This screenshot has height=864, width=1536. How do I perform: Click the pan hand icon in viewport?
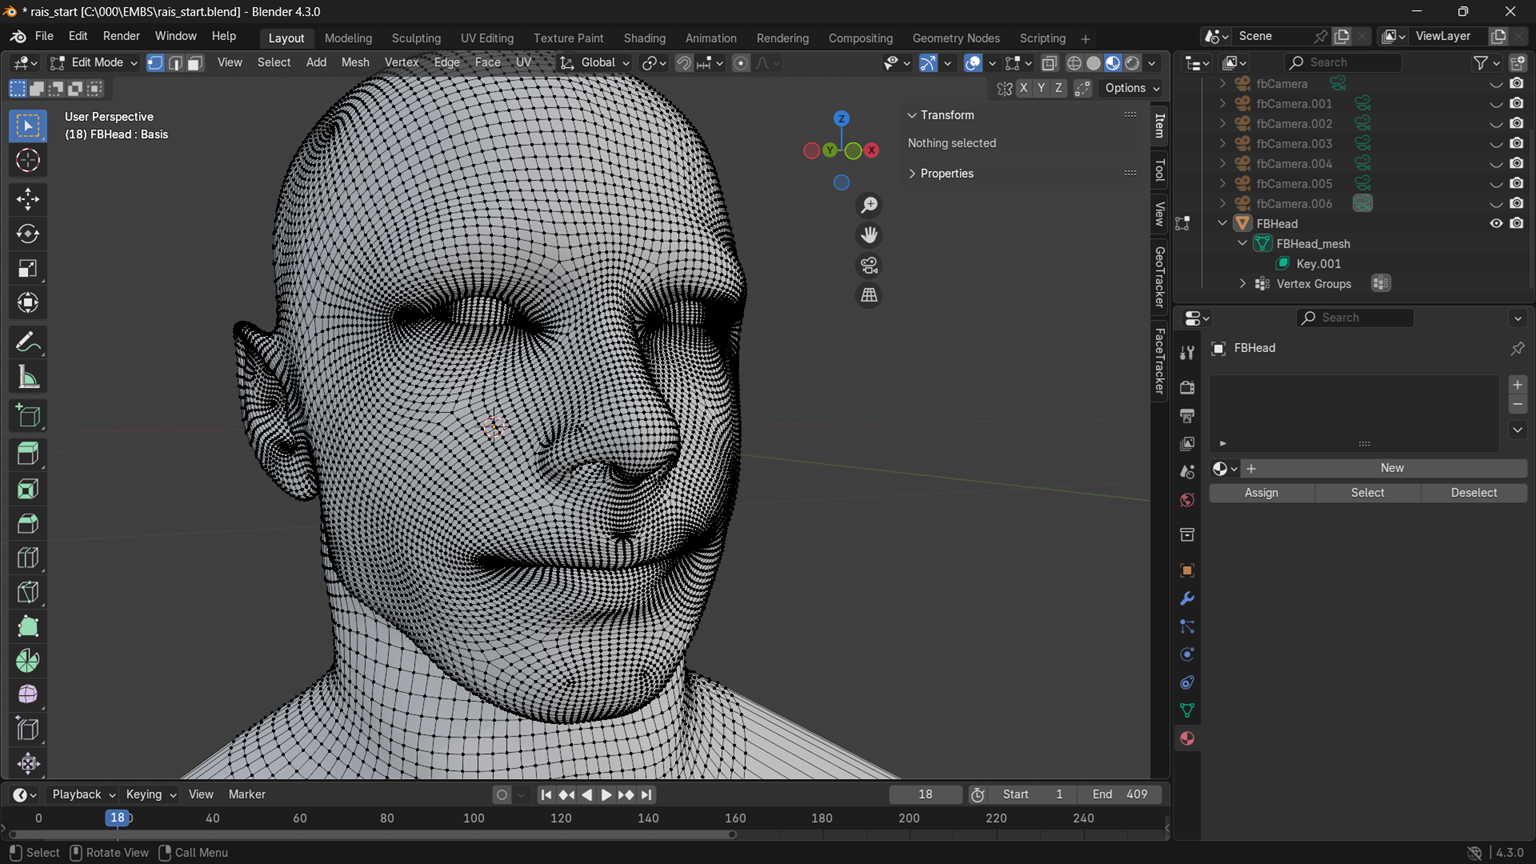[869, 235]
